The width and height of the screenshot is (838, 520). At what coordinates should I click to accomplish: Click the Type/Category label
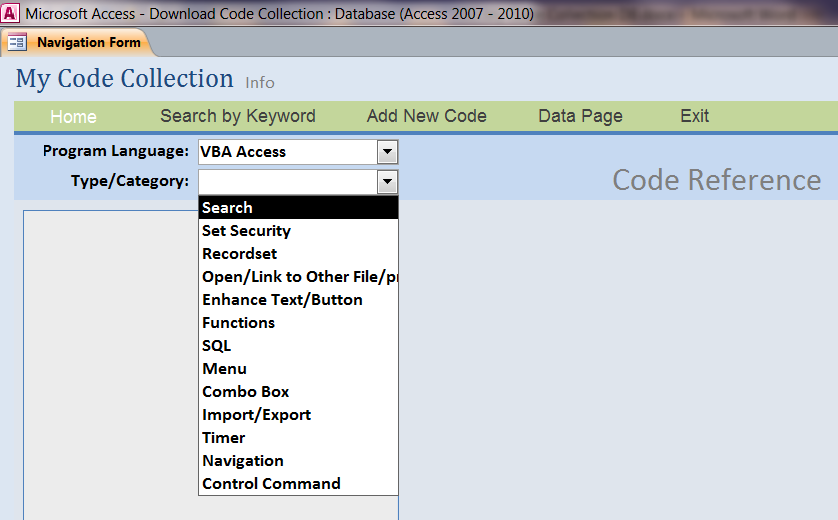coord(130,181)
